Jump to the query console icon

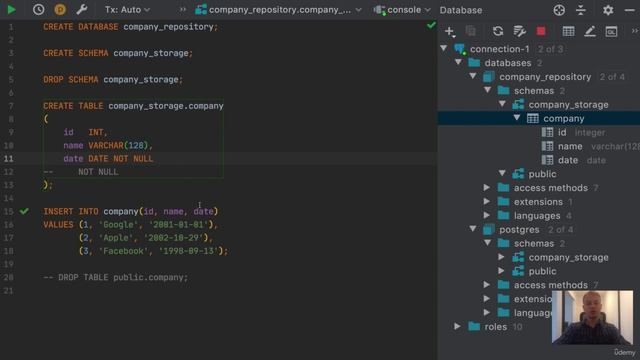coord(611,31)
